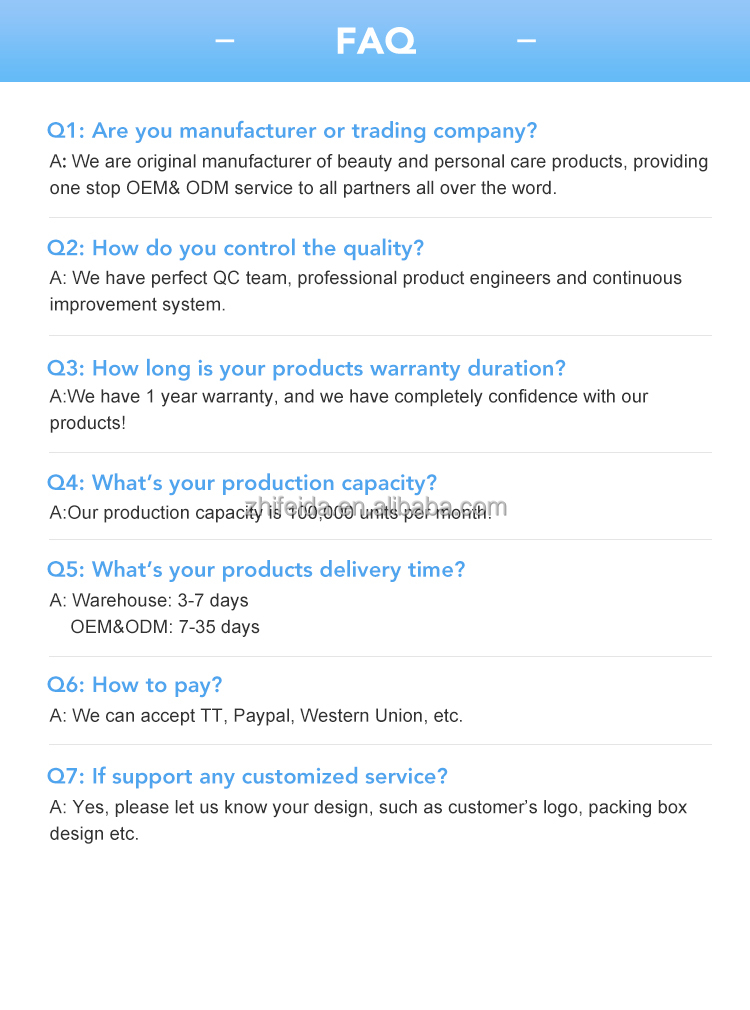Click the dash left of FAQ title
This screenshot has width=750, height=1010.
coord(225,41)
